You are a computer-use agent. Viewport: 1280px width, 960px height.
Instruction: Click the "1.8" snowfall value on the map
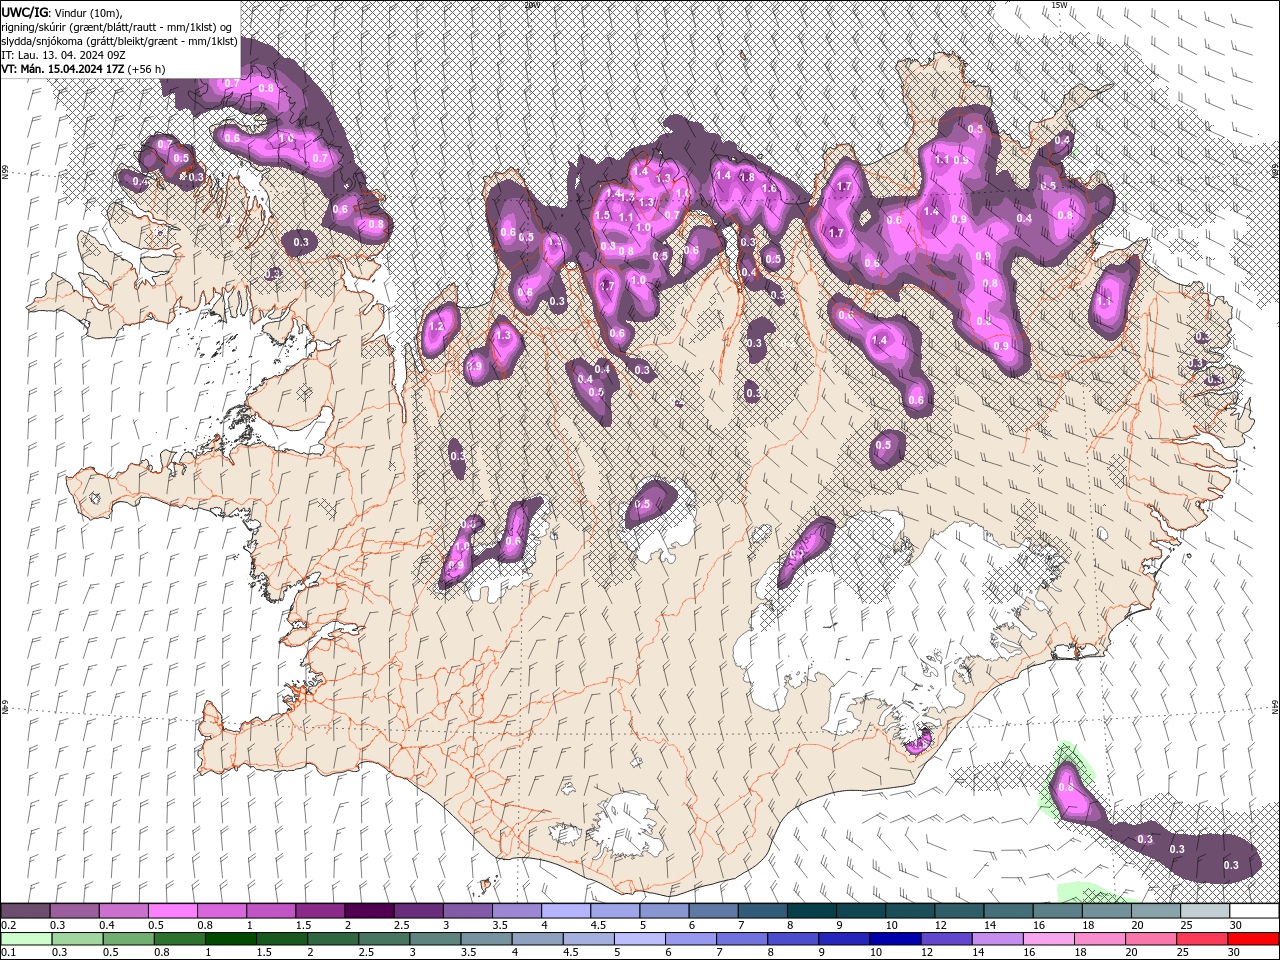point(746,177)
